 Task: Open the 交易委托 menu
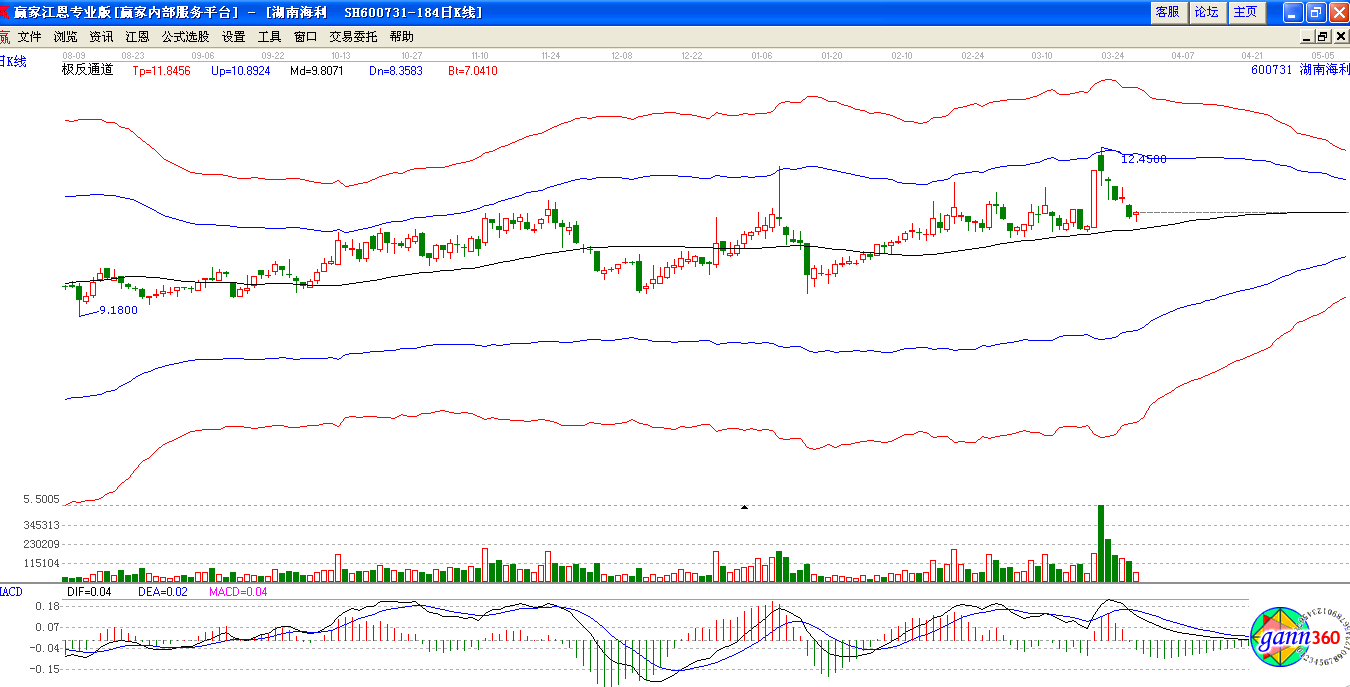point(353,36)
